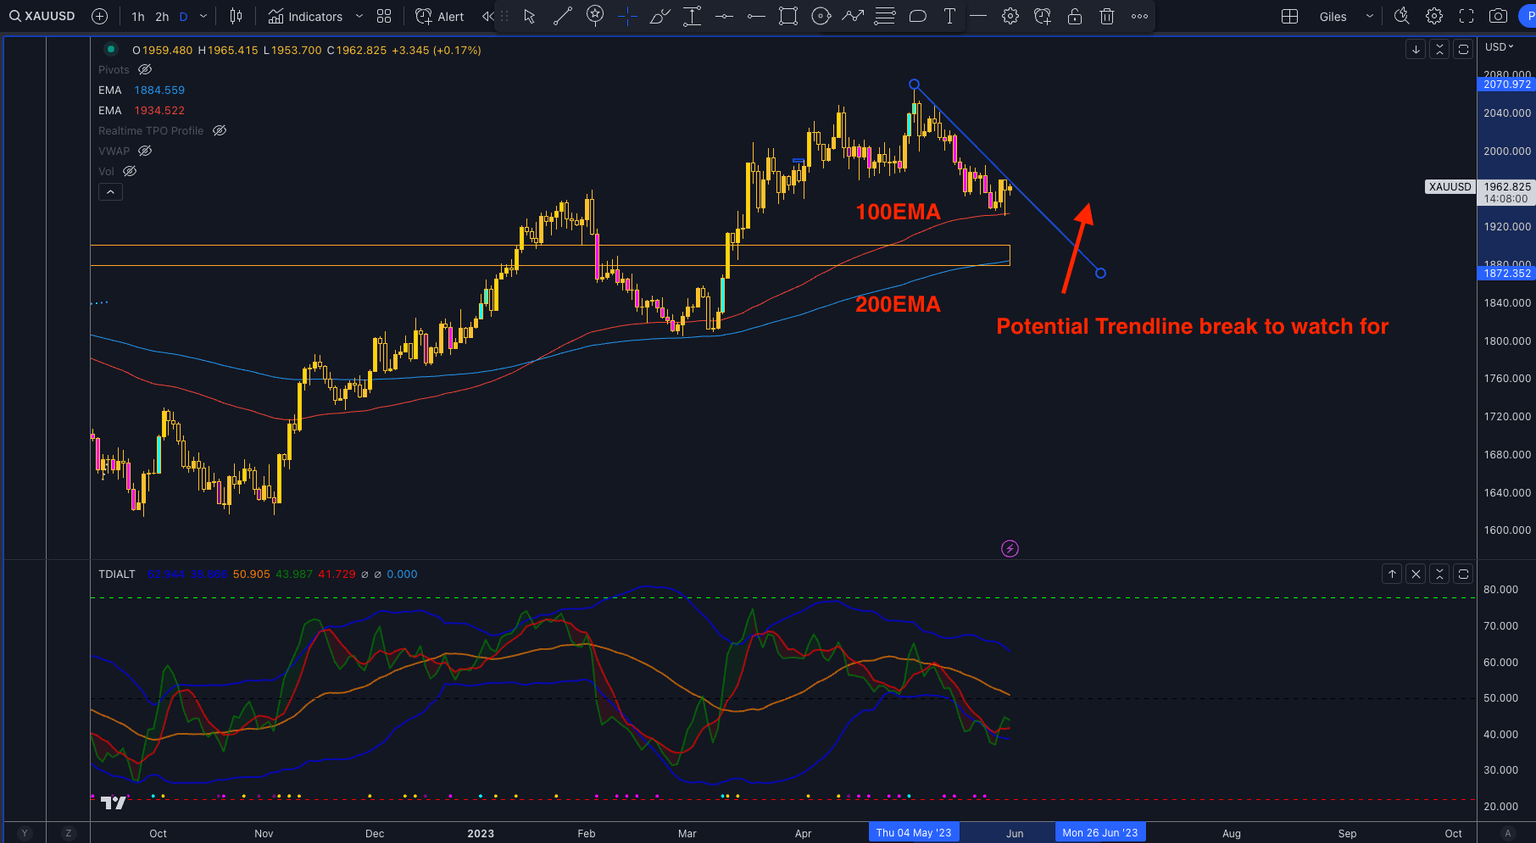Open the three-dot more options menu
This screenshot has height=843, width=1536.
tap(1139, 16)
